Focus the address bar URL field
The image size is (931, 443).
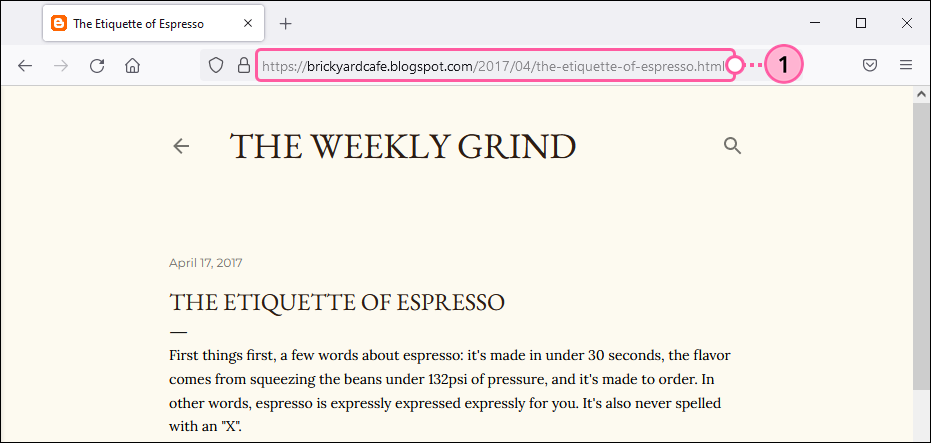point(495,66)
